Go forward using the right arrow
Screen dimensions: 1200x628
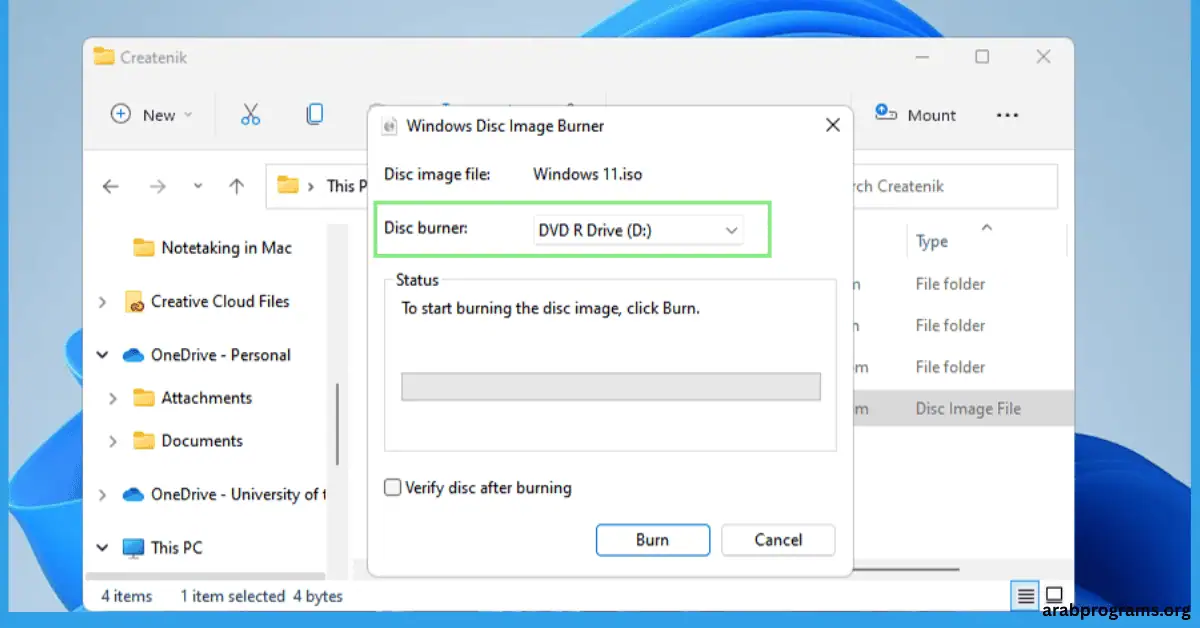tap(157, 186)
